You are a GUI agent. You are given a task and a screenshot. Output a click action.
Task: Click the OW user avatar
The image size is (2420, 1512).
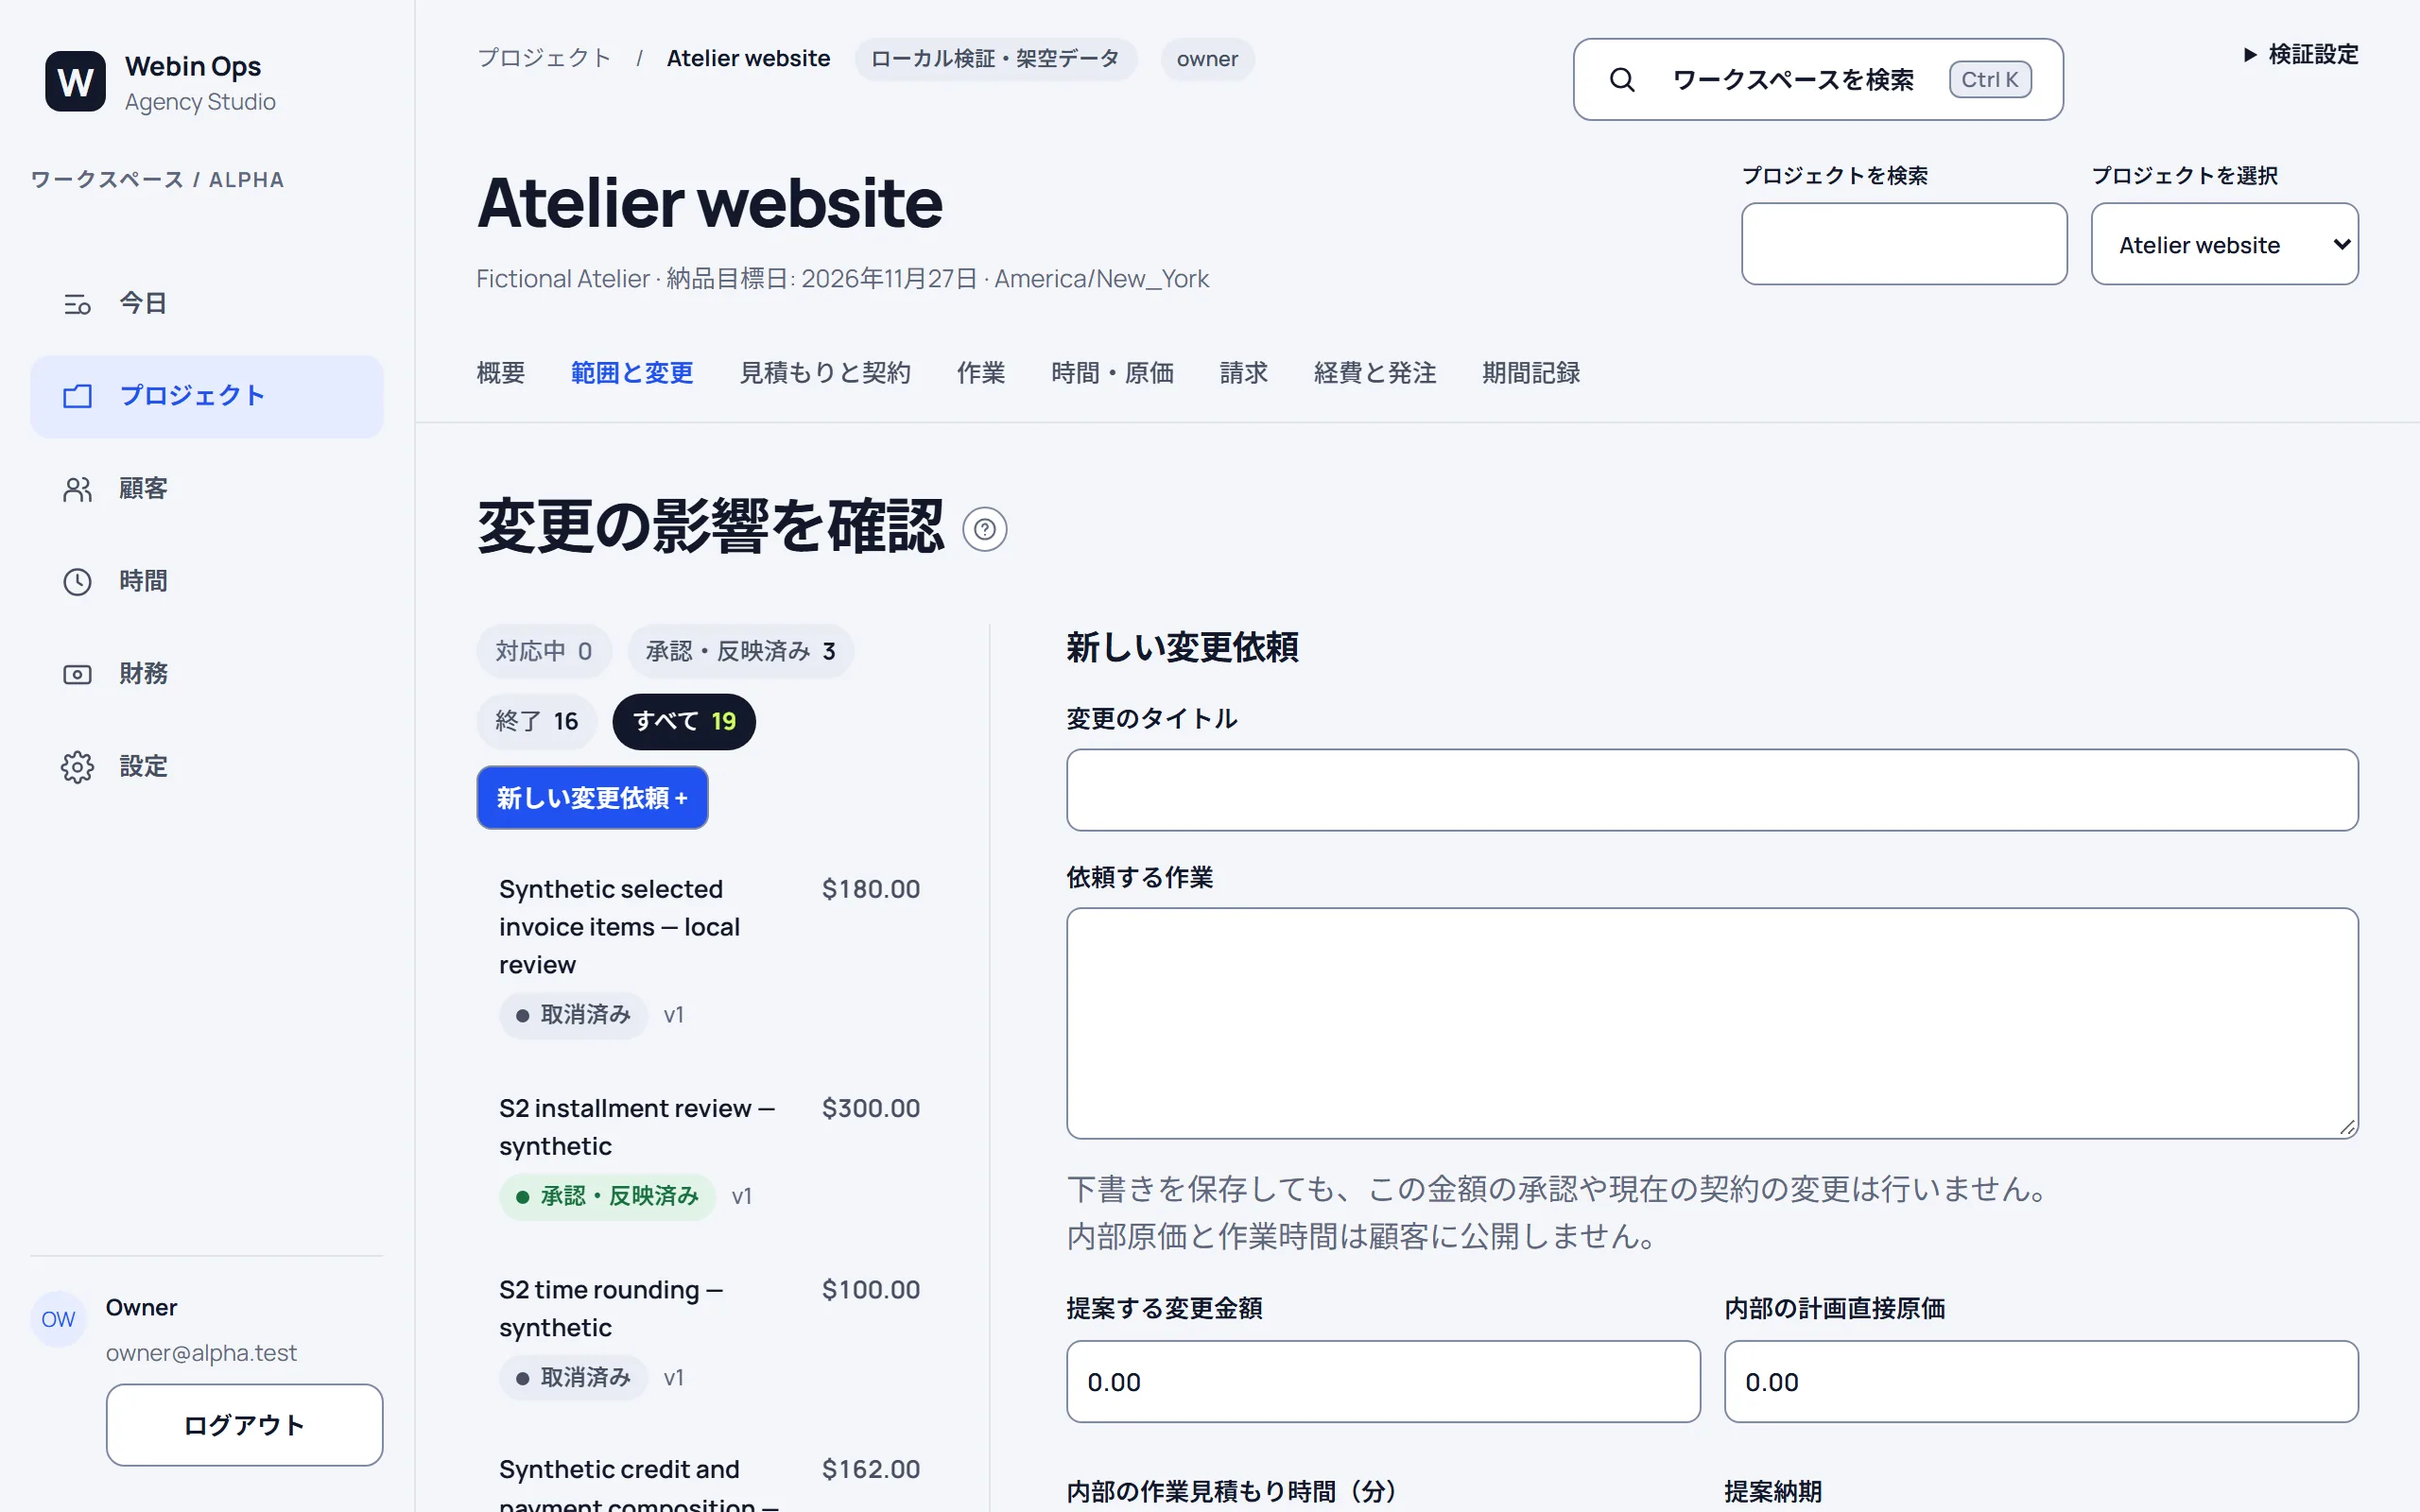click(x=58, y=1319)
